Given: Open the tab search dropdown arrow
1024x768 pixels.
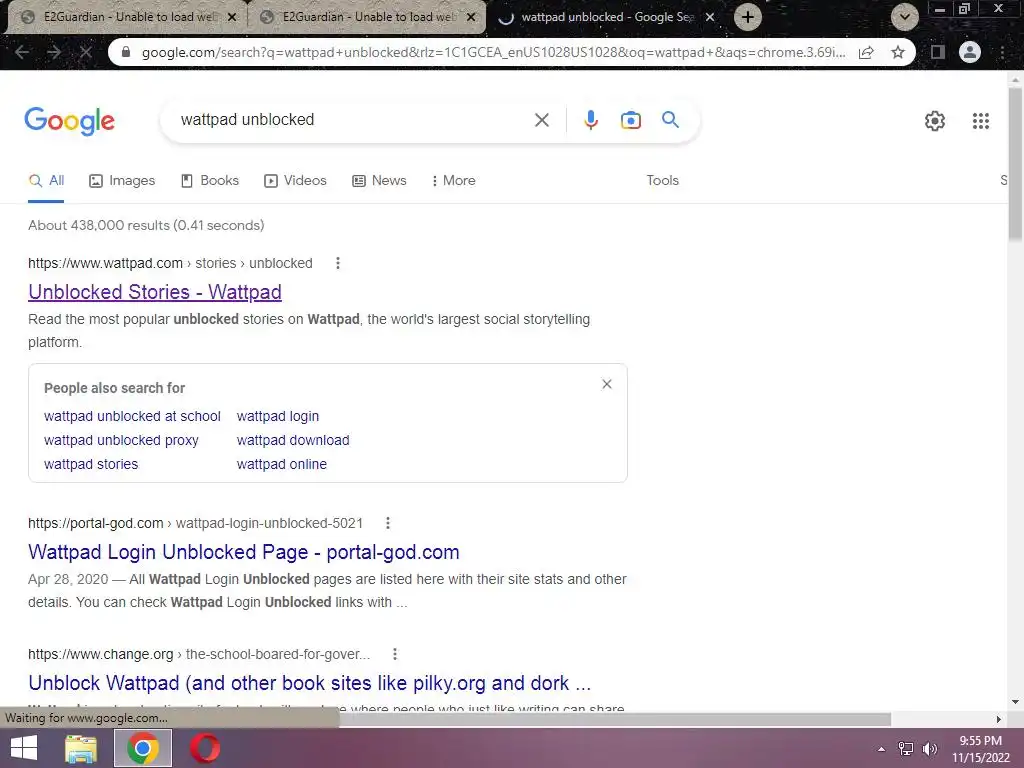Looking at the screenshot, I should coord(904,17).
